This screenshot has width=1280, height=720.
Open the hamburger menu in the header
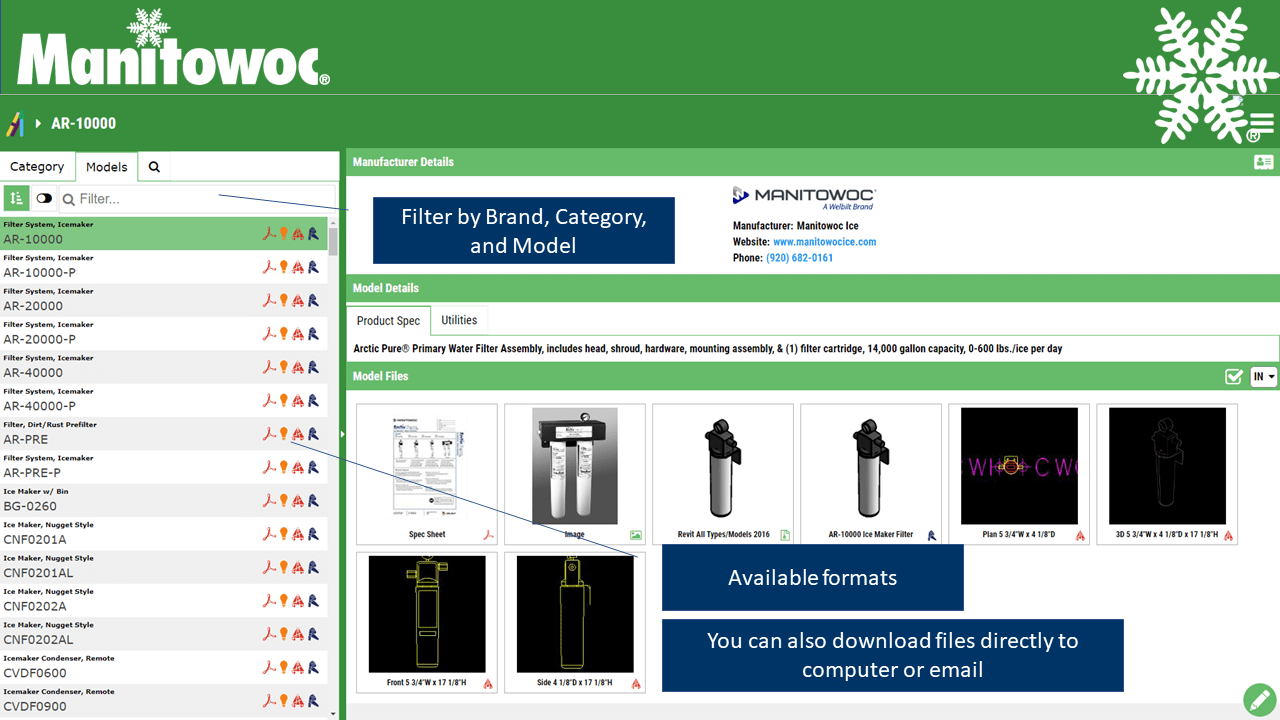coord(1262,123)
